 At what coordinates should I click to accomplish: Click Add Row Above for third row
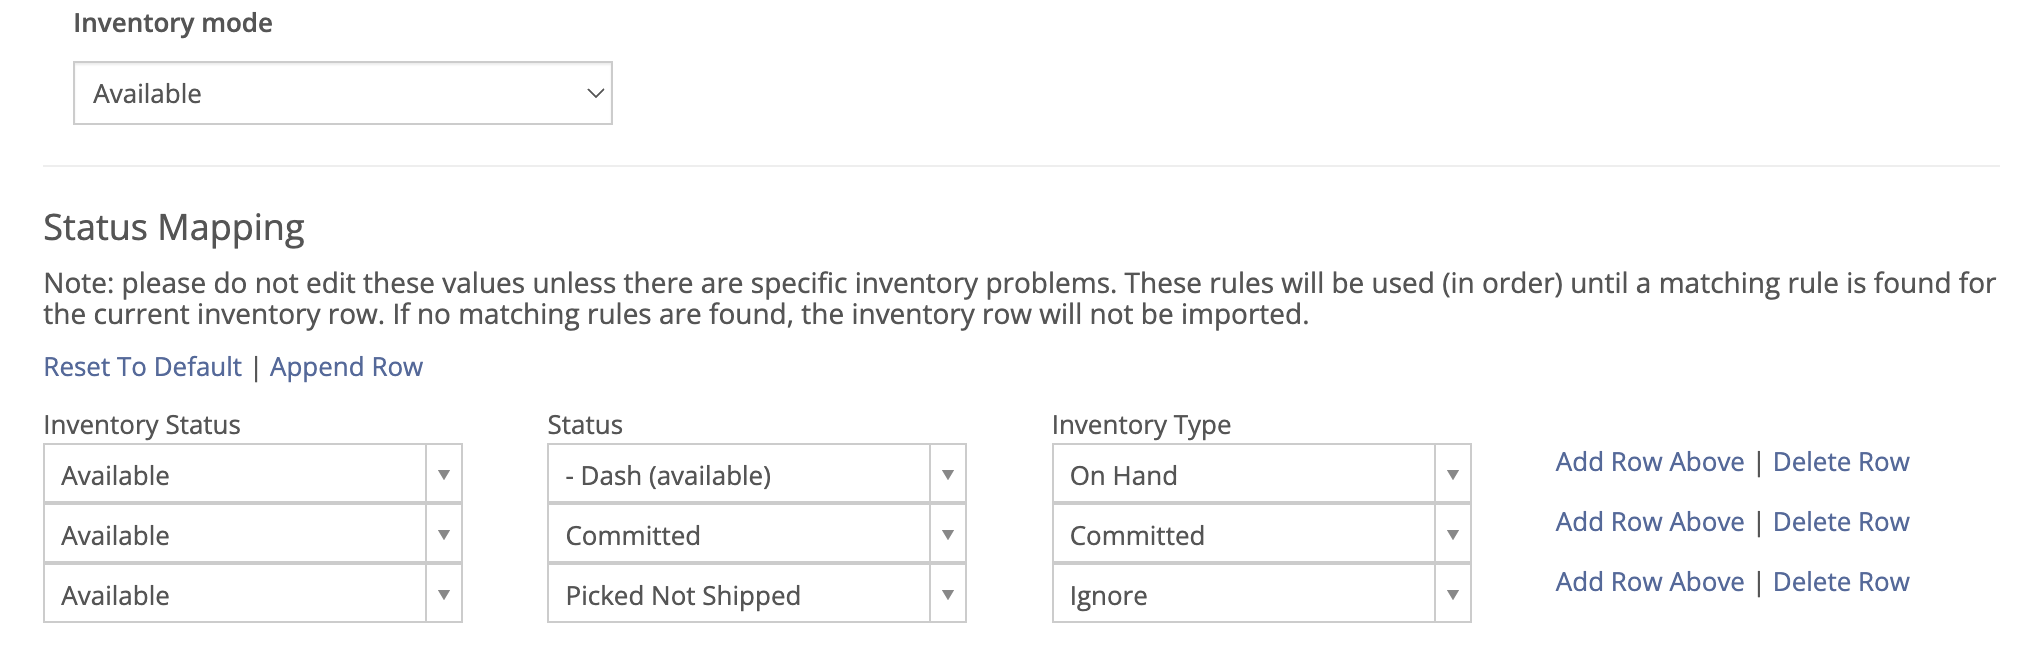(x=1649, y=582)
